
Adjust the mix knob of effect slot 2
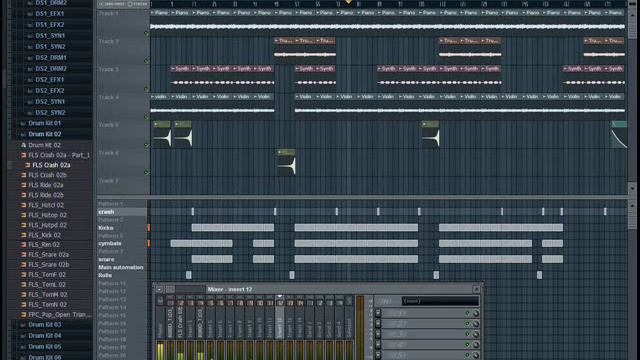tap(476, 324)
